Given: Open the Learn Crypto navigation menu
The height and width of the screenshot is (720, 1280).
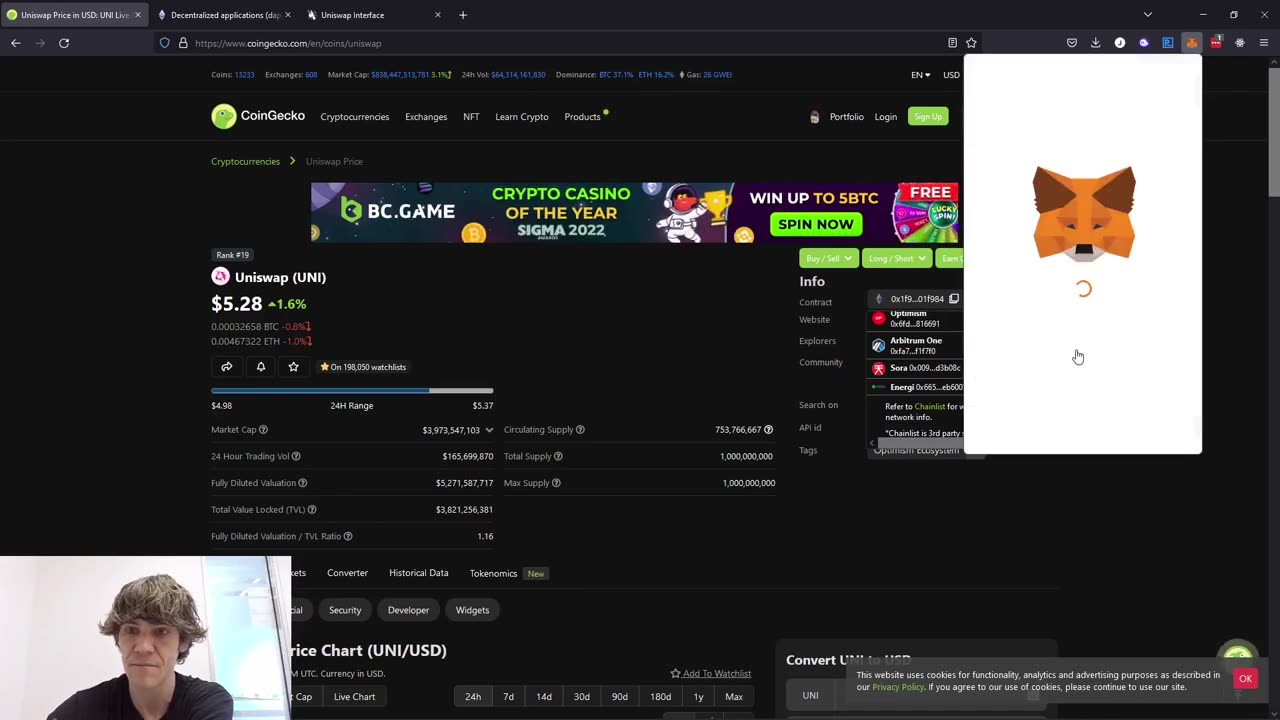Looking at the screenshot, I should (x=522, y=117).
